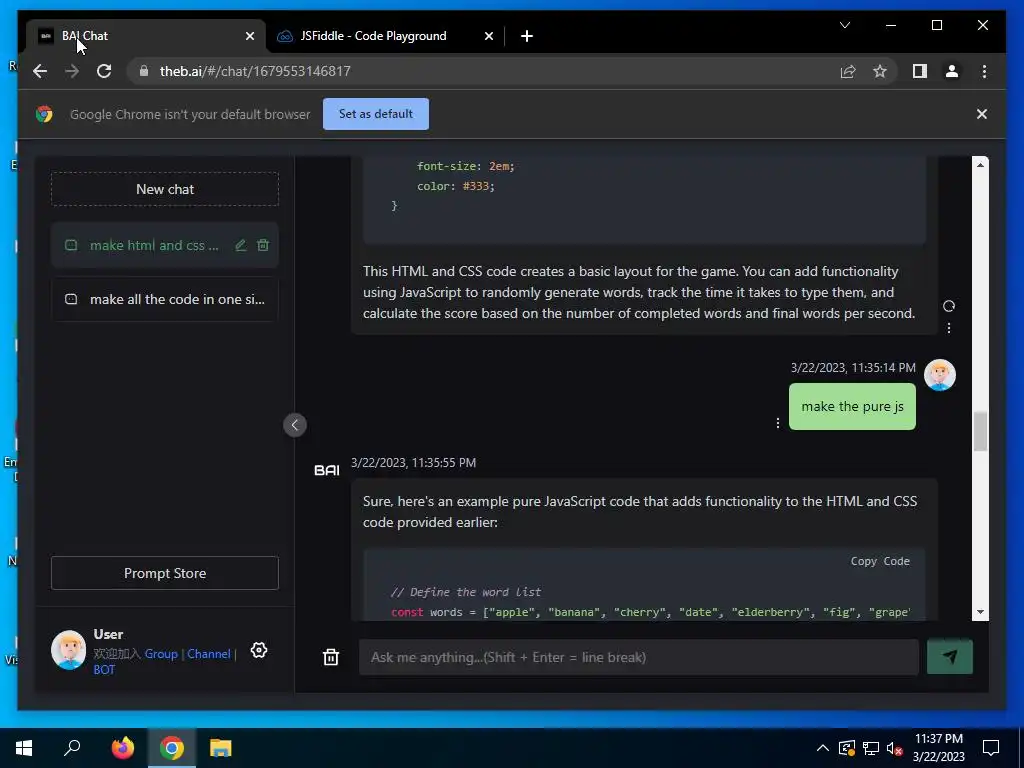The height and width of the screenshot is (768, 1024).
Task: Click the lock icon in address bar
Action: point(144,71)
